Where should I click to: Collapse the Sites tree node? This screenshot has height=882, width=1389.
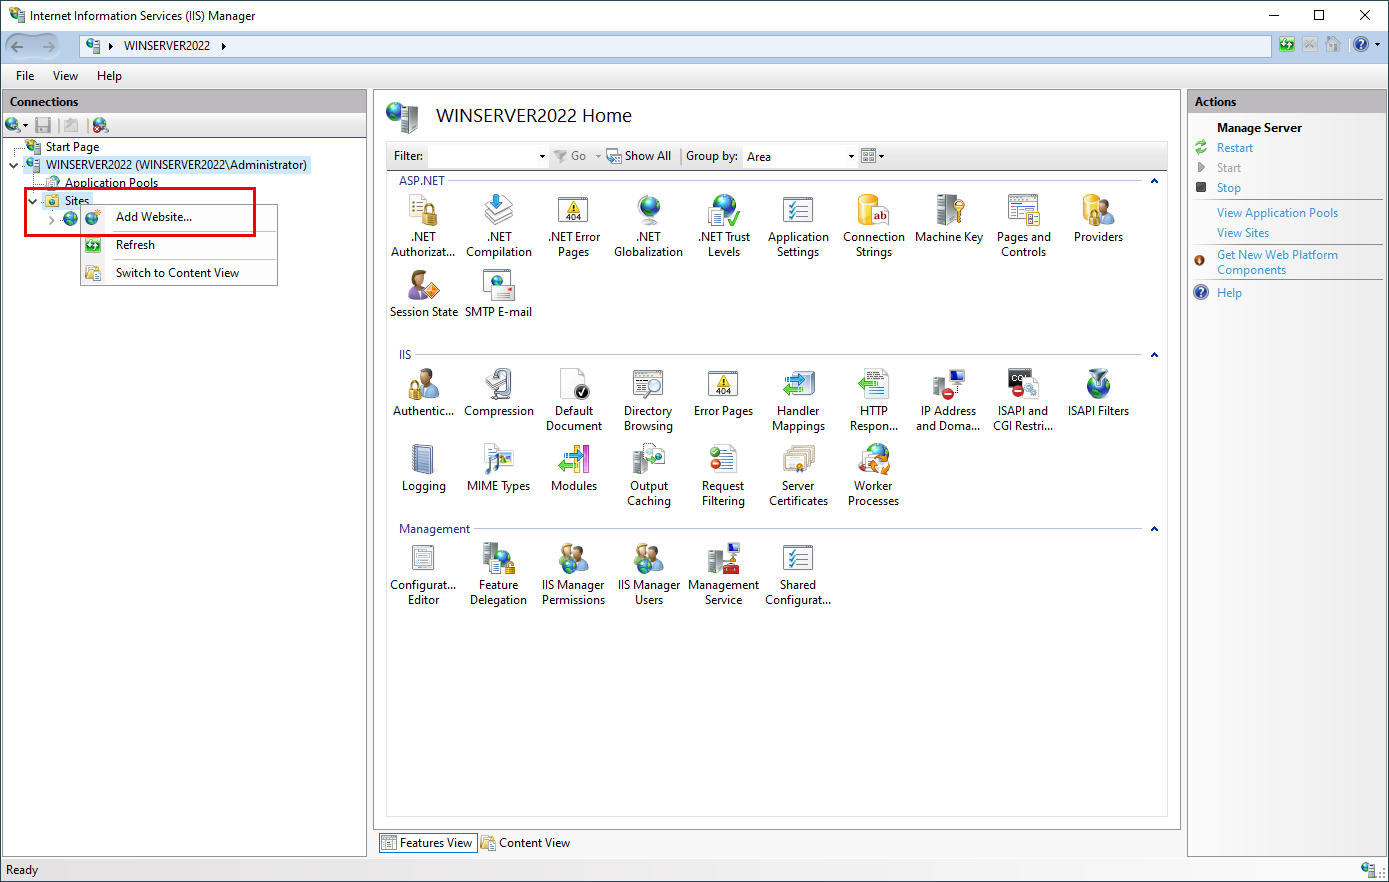[32, 201]
